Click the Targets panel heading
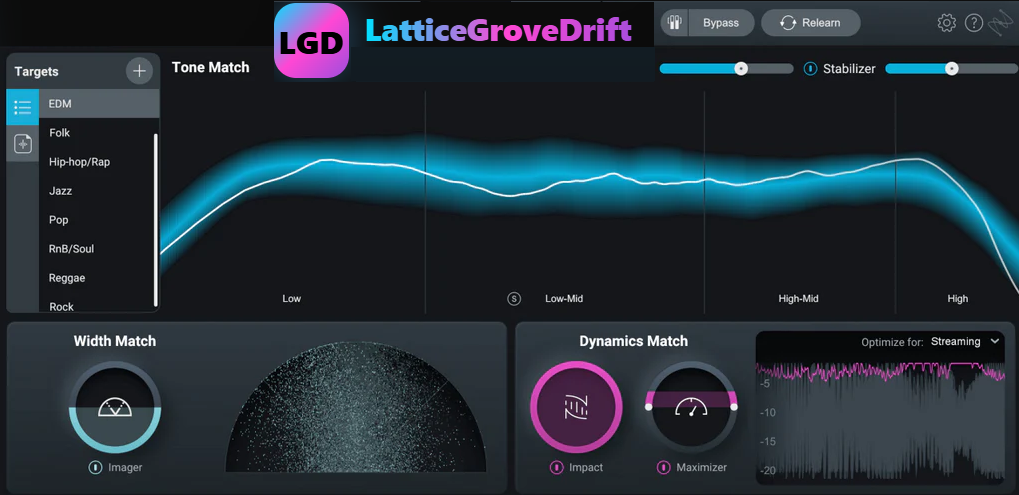 pos(36,71)
